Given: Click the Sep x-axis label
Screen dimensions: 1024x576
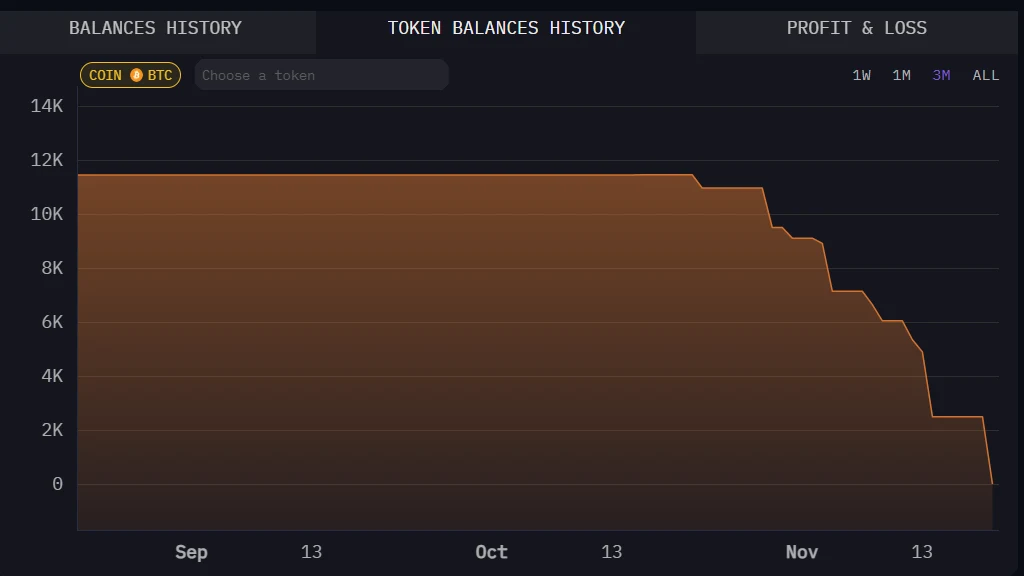Looking at the screenshot, I should point(191,552).
